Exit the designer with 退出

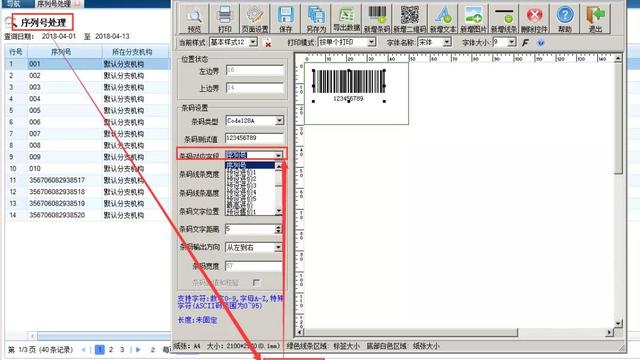tap(596, 19)
